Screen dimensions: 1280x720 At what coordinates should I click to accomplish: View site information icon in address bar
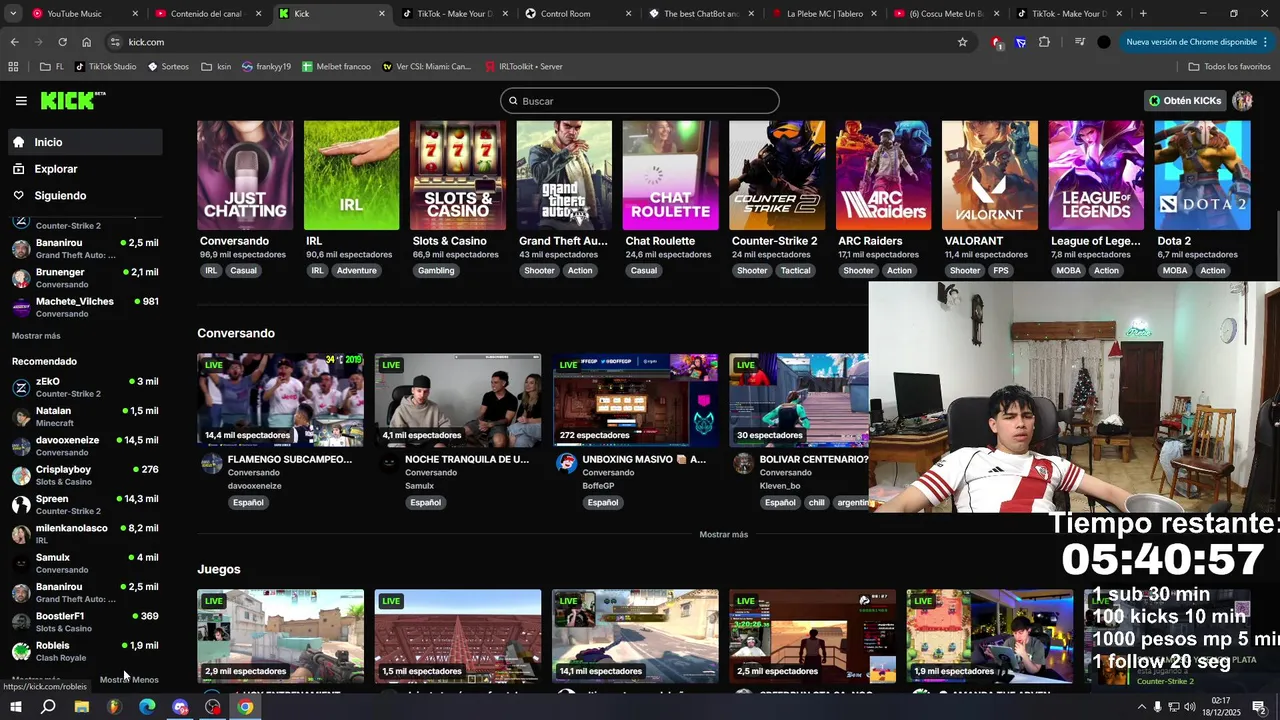click(x=115, y=42)
